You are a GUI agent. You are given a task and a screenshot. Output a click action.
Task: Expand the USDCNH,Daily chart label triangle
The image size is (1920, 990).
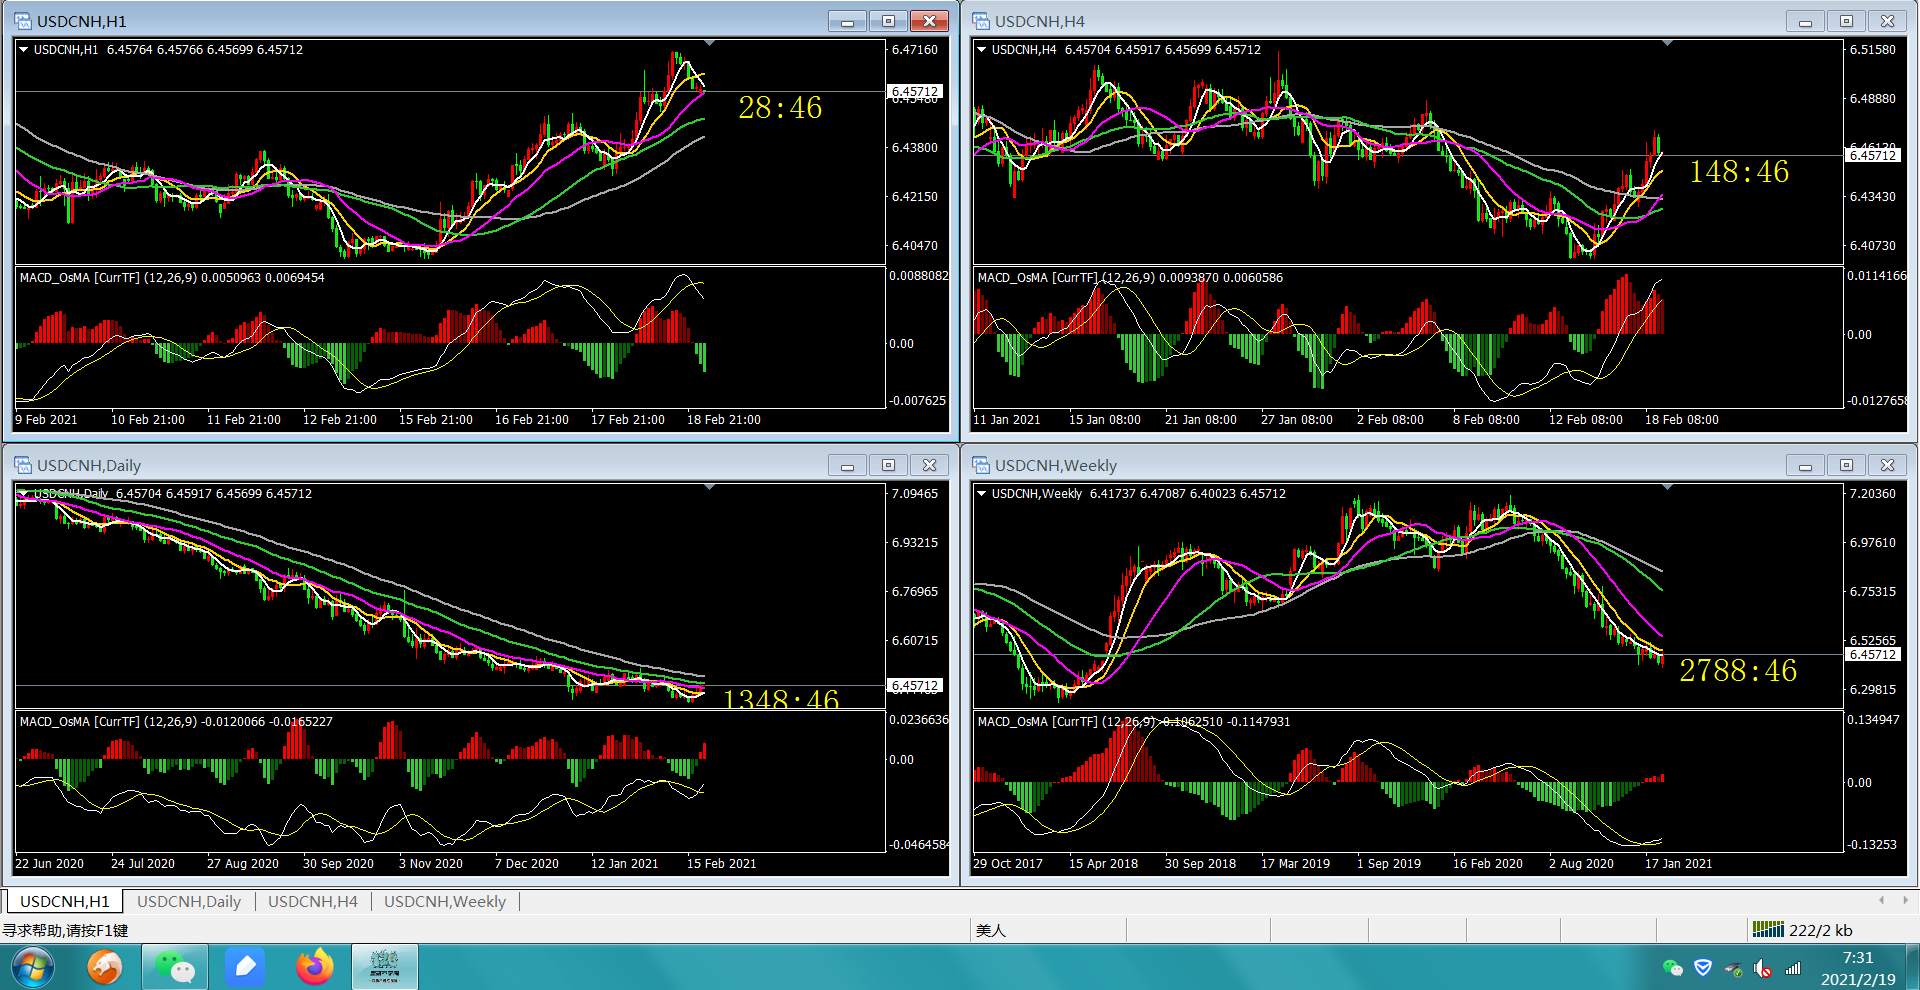23,493
